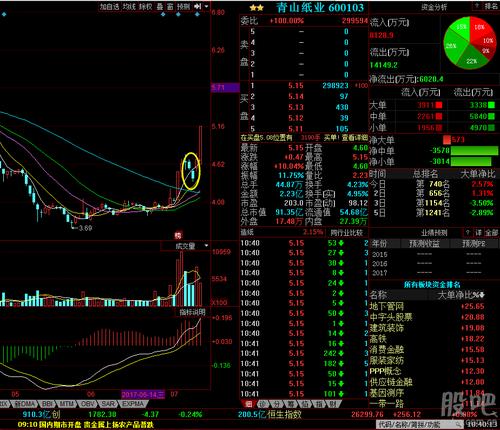Click the 5.15 price on the buy-1 row

click(296, 86)
